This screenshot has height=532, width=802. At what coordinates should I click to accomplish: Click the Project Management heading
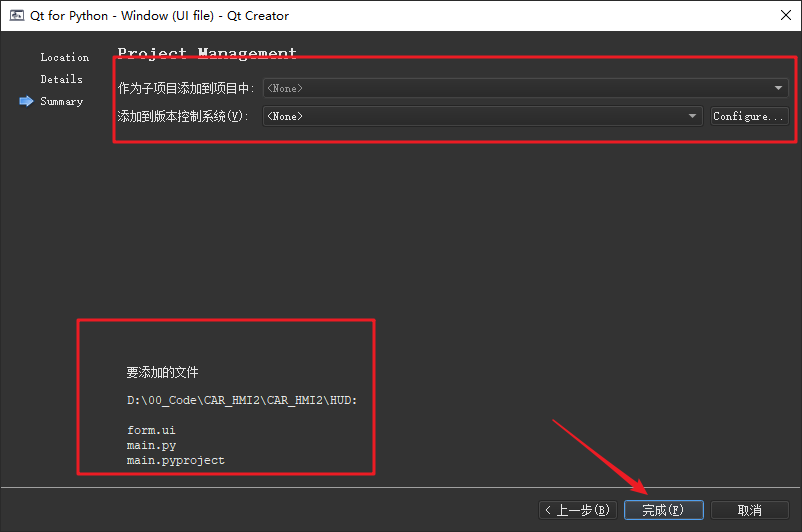[207, 53]
